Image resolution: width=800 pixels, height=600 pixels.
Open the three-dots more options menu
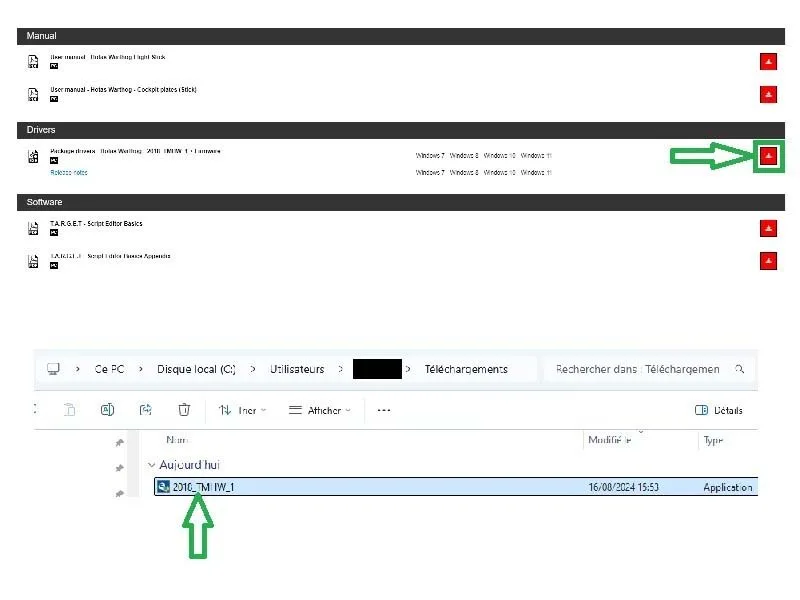(x=384, y=410)
